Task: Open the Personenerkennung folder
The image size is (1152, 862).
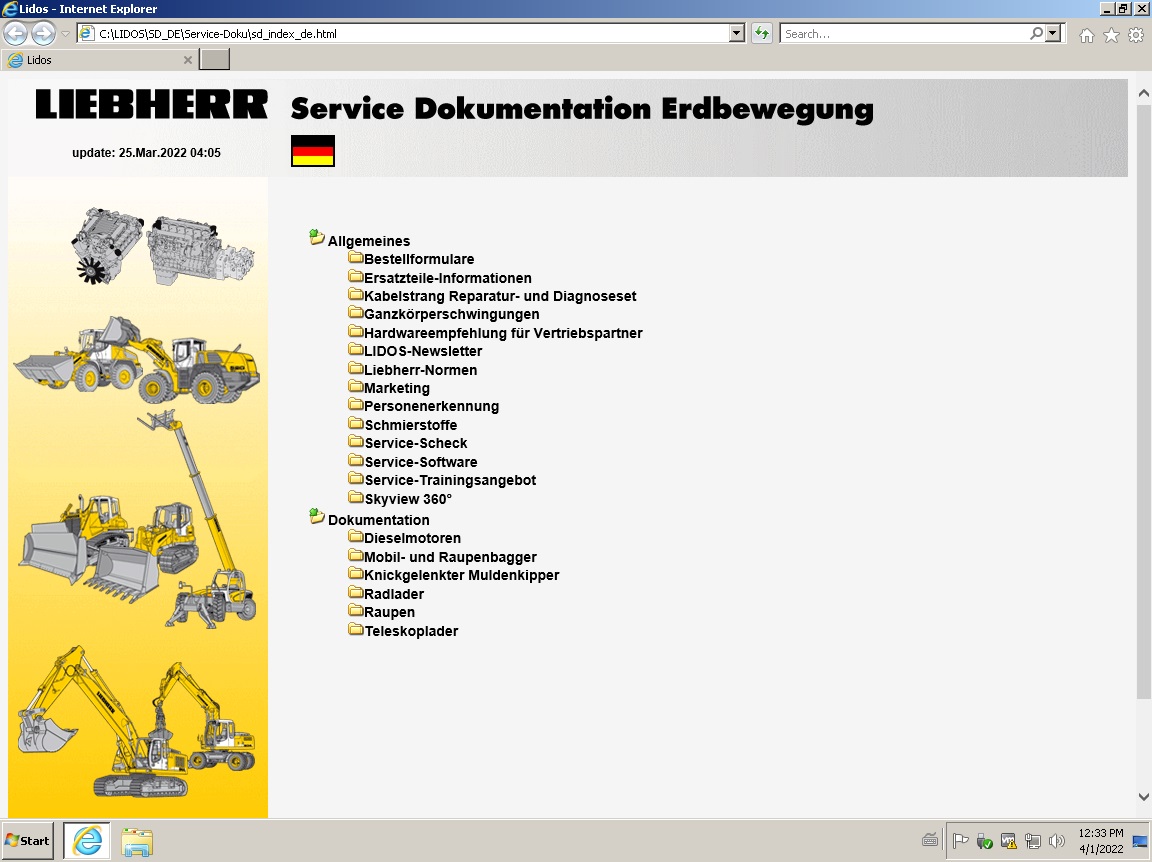Action: [431, 406]
